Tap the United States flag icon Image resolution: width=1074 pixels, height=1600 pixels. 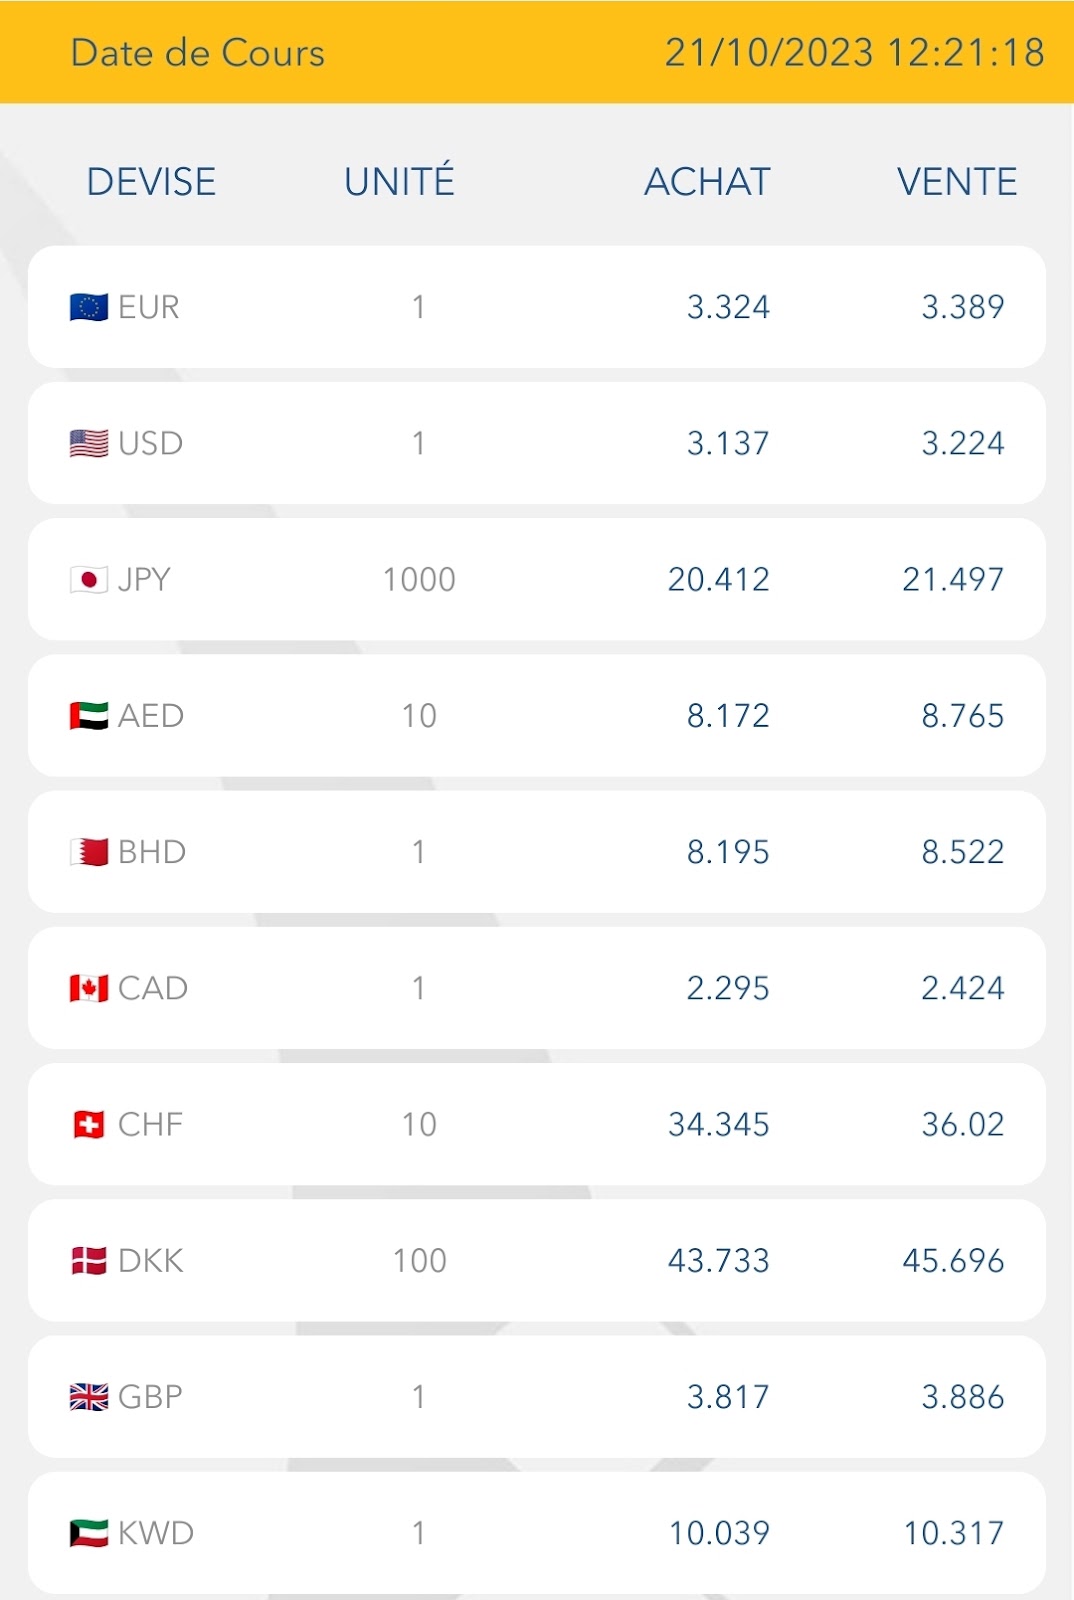pyautogui.click(x=89, y=443)
